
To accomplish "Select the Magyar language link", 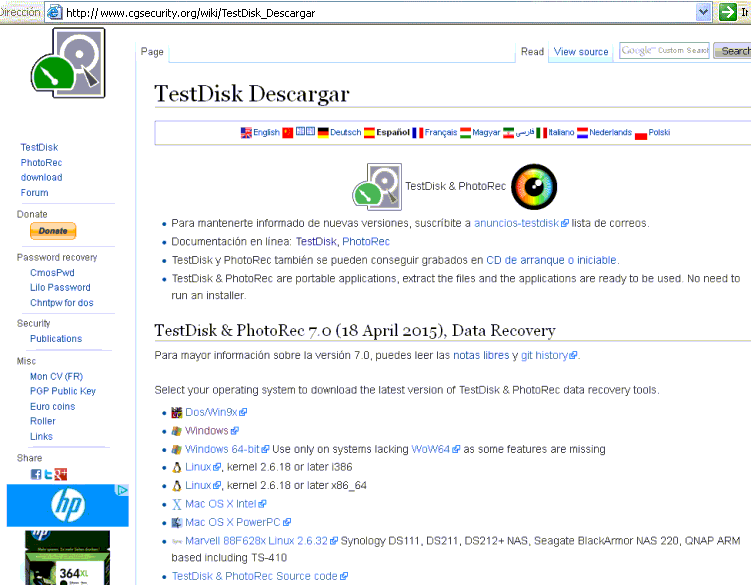I will pyautogui.click(x=486, y=132).
